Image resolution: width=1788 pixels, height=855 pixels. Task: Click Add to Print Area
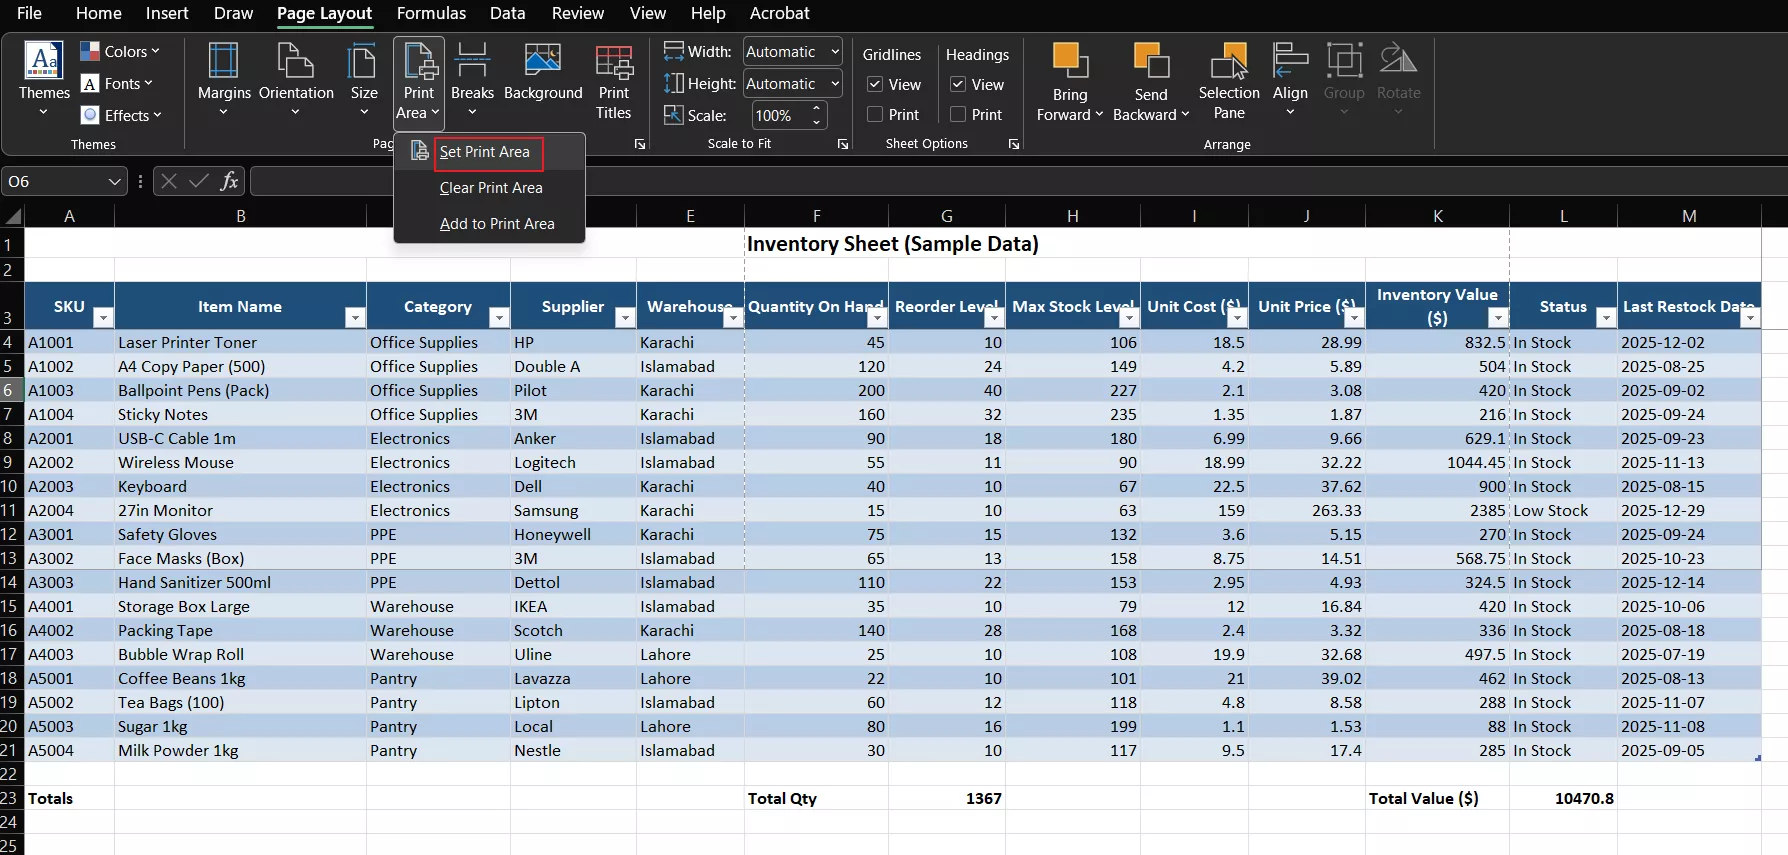[497, 224]
